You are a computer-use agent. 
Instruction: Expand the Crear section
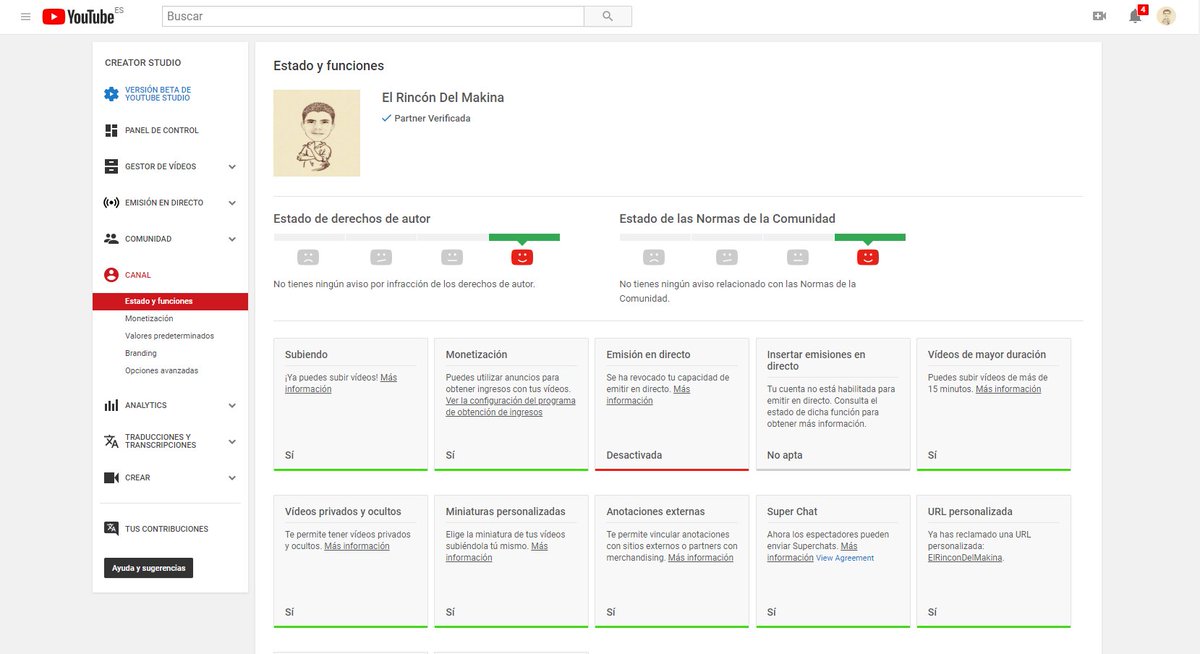(232, 478)
